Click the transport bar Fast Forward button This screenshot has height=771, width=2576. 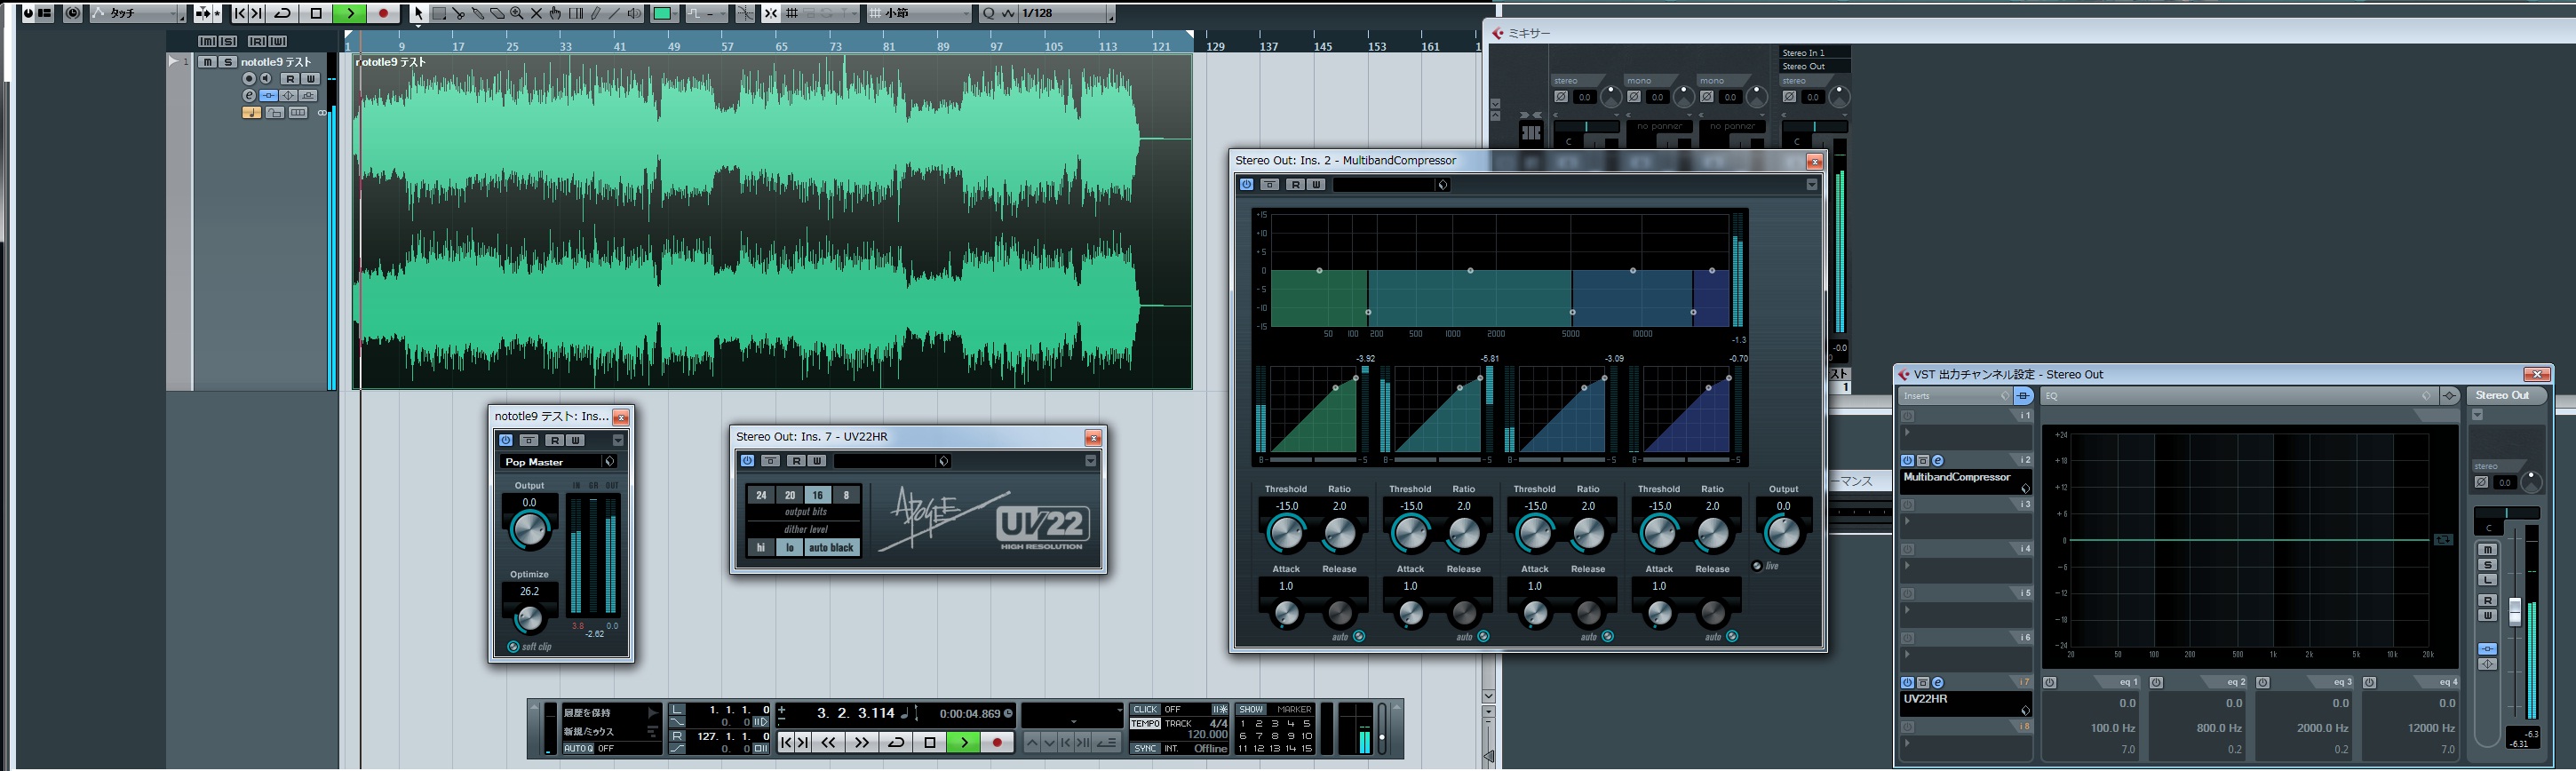point(862,742)
